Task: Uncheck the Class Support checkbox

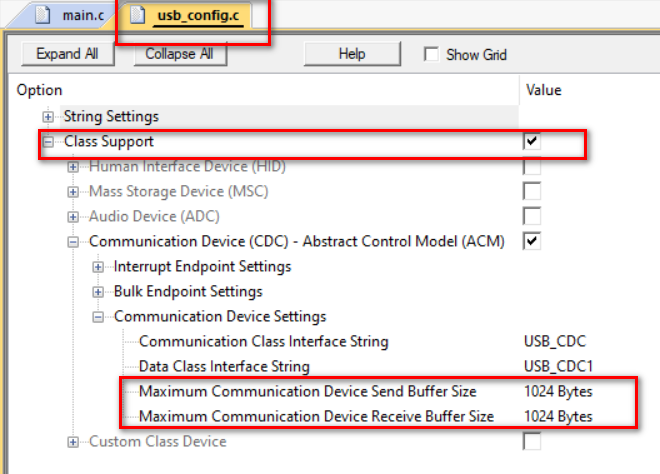Action: [532, 141]
